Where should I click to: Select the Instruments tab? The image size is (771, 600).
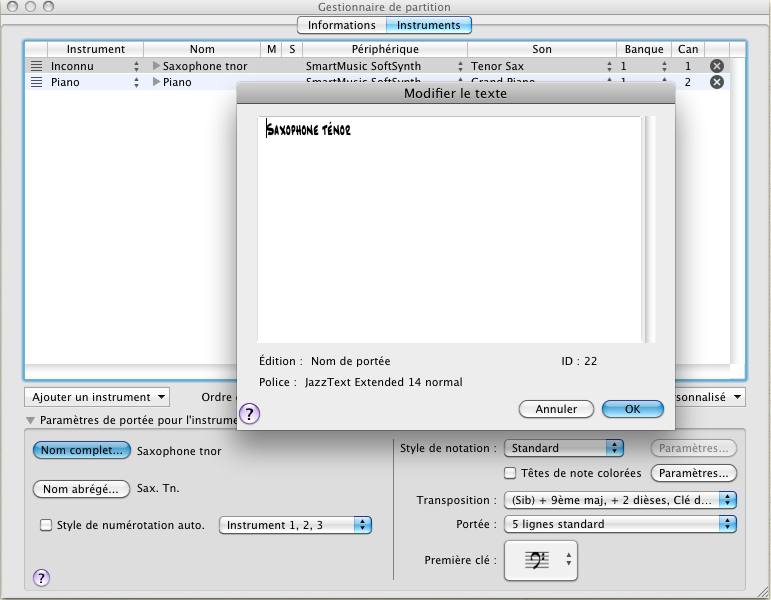[428, 25]
